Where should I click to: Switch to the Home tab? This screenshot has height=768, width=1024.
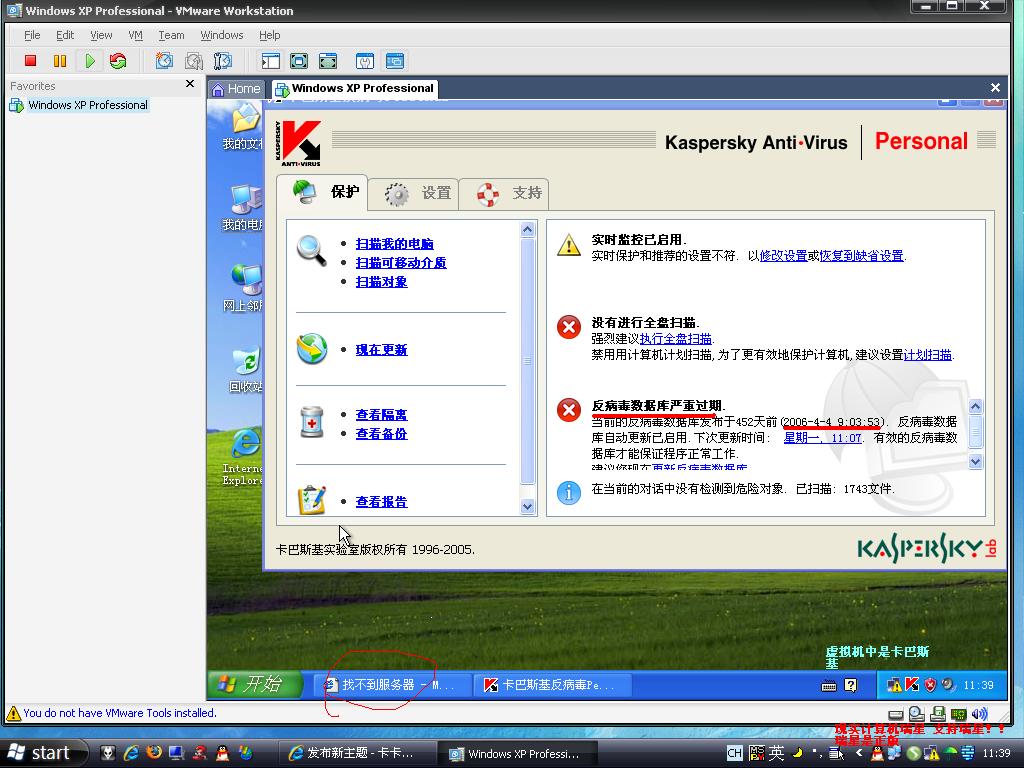[236, 89]
